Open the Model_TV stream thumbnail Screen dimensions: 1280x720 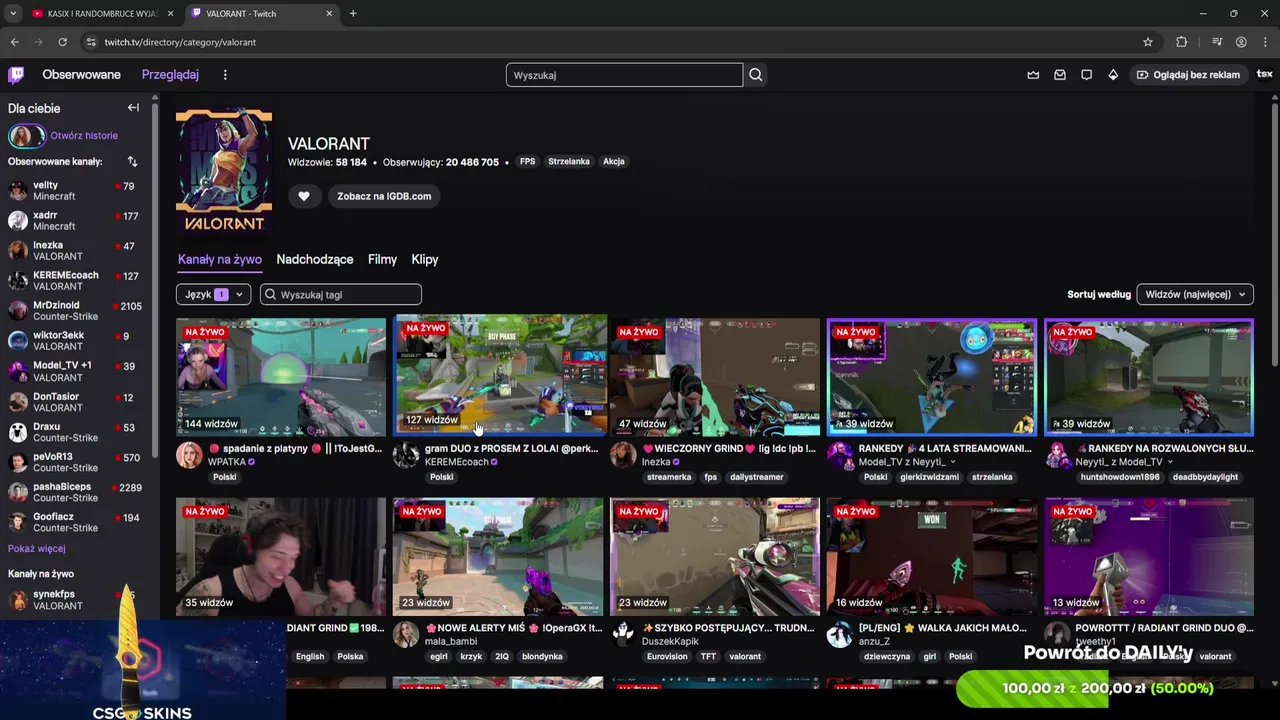(x=932, y=377)
